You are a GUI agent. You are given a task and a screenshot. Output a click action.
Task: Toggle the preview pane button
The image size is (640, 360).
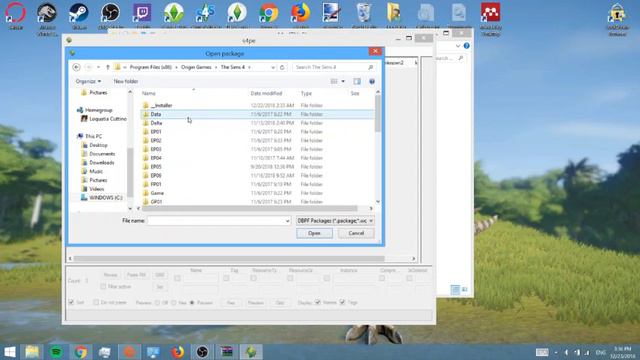click(x=357, y=81)
